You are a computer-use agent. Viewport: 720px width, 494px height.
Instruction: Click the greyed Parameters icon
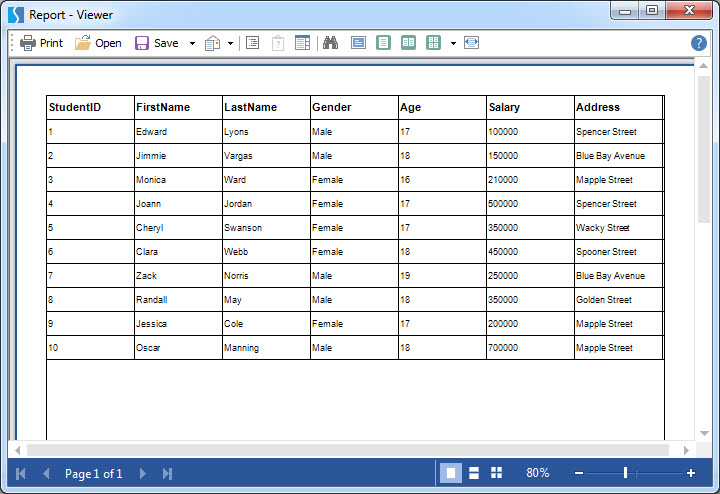pos(278,43)
